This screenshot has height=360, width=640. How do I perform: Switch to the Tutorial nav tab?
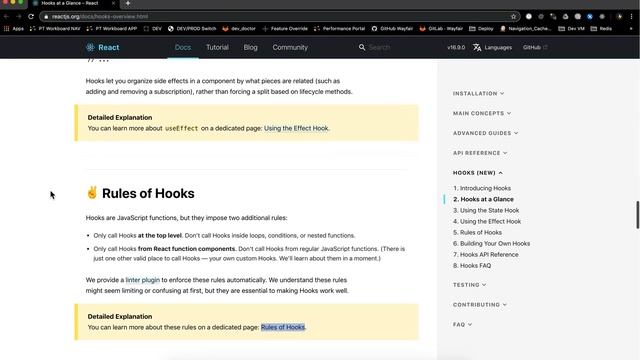click(217, 47)
